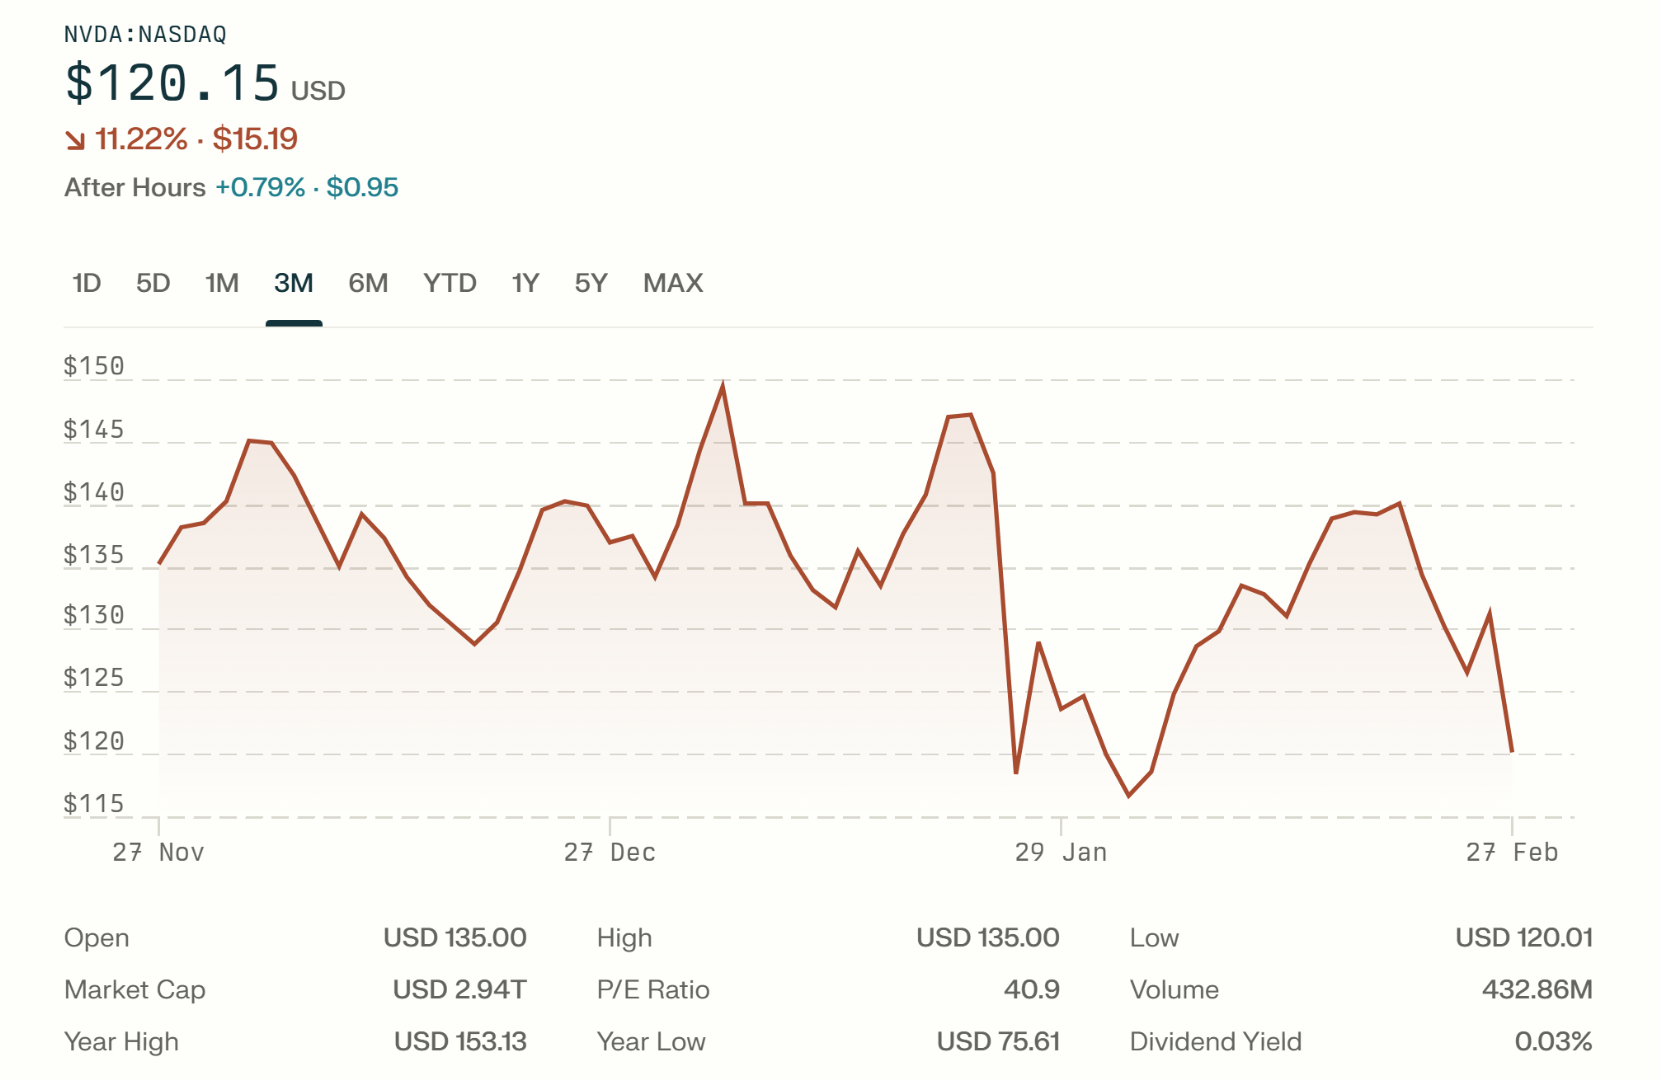Show year-to-date YTD chart
Viewport: 1660px width, 1080px height.
pos(450,283)
